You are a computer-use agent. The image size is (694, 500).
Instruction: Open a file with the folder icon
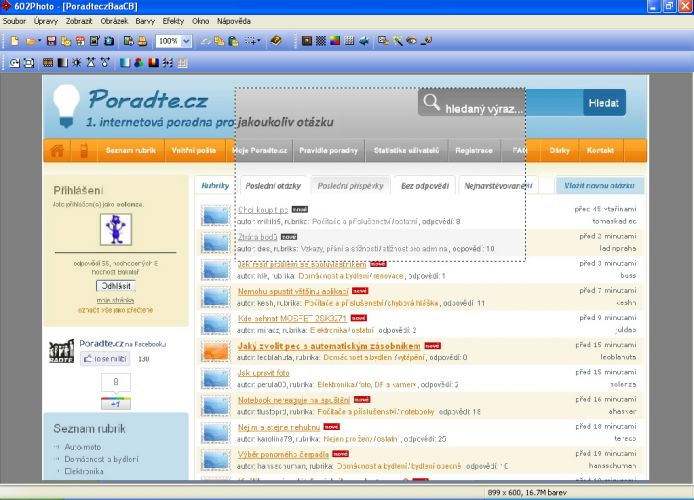(x=30, y=41)
